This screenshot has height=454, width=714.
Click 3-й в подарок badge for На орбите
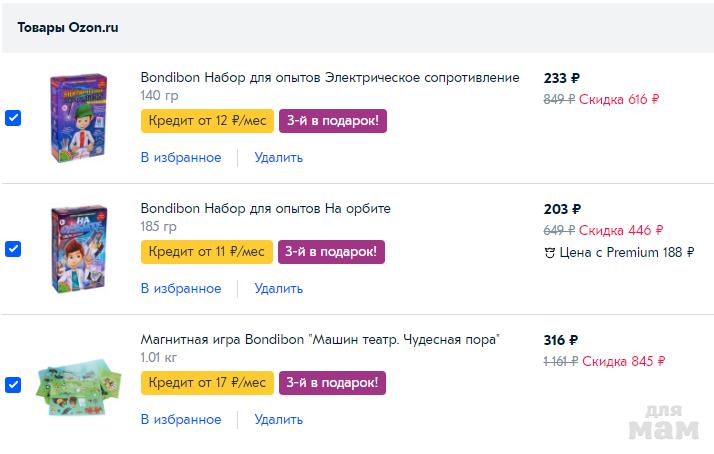(x=332, y=252)
